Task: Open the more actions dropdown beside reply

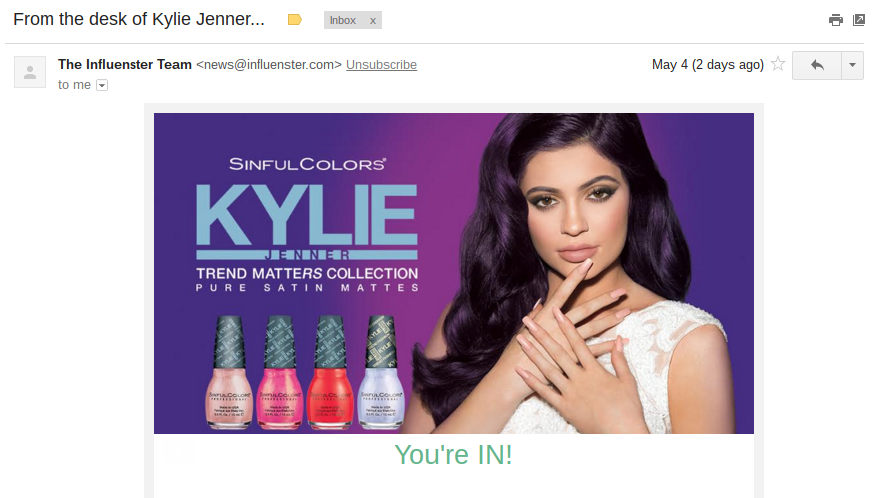Action: [852, 65]
